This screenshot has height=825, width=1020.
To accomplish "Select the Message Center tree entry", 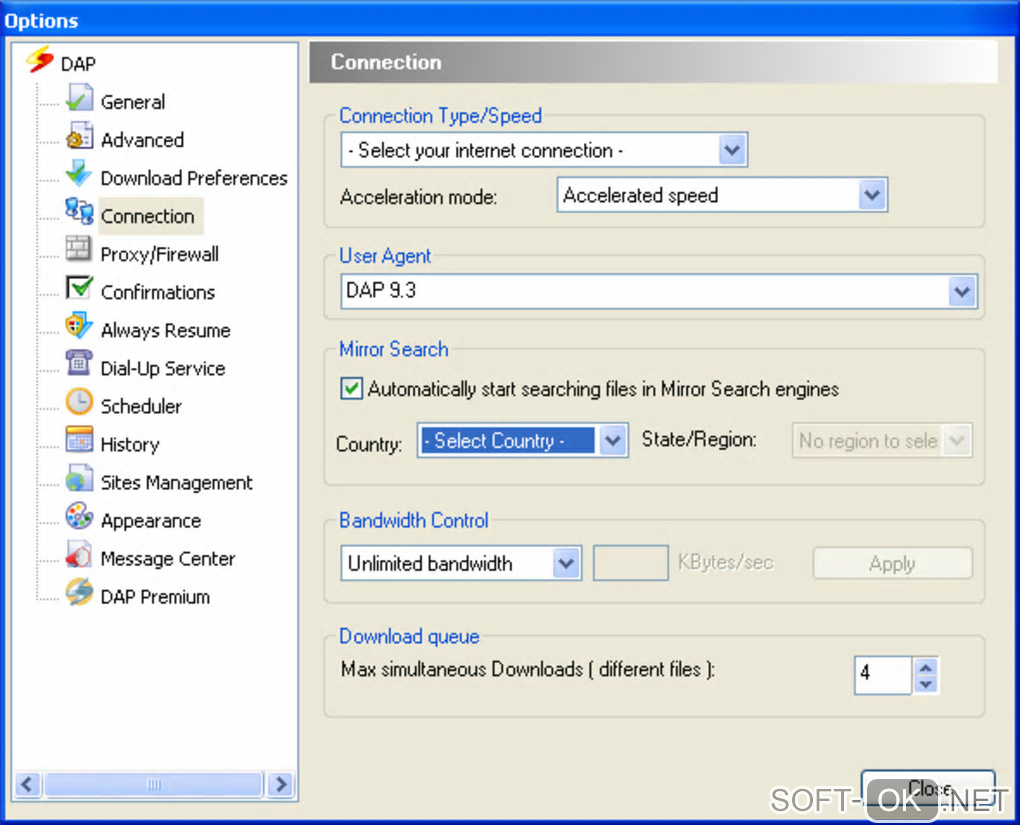I will (x=168, y=559).
